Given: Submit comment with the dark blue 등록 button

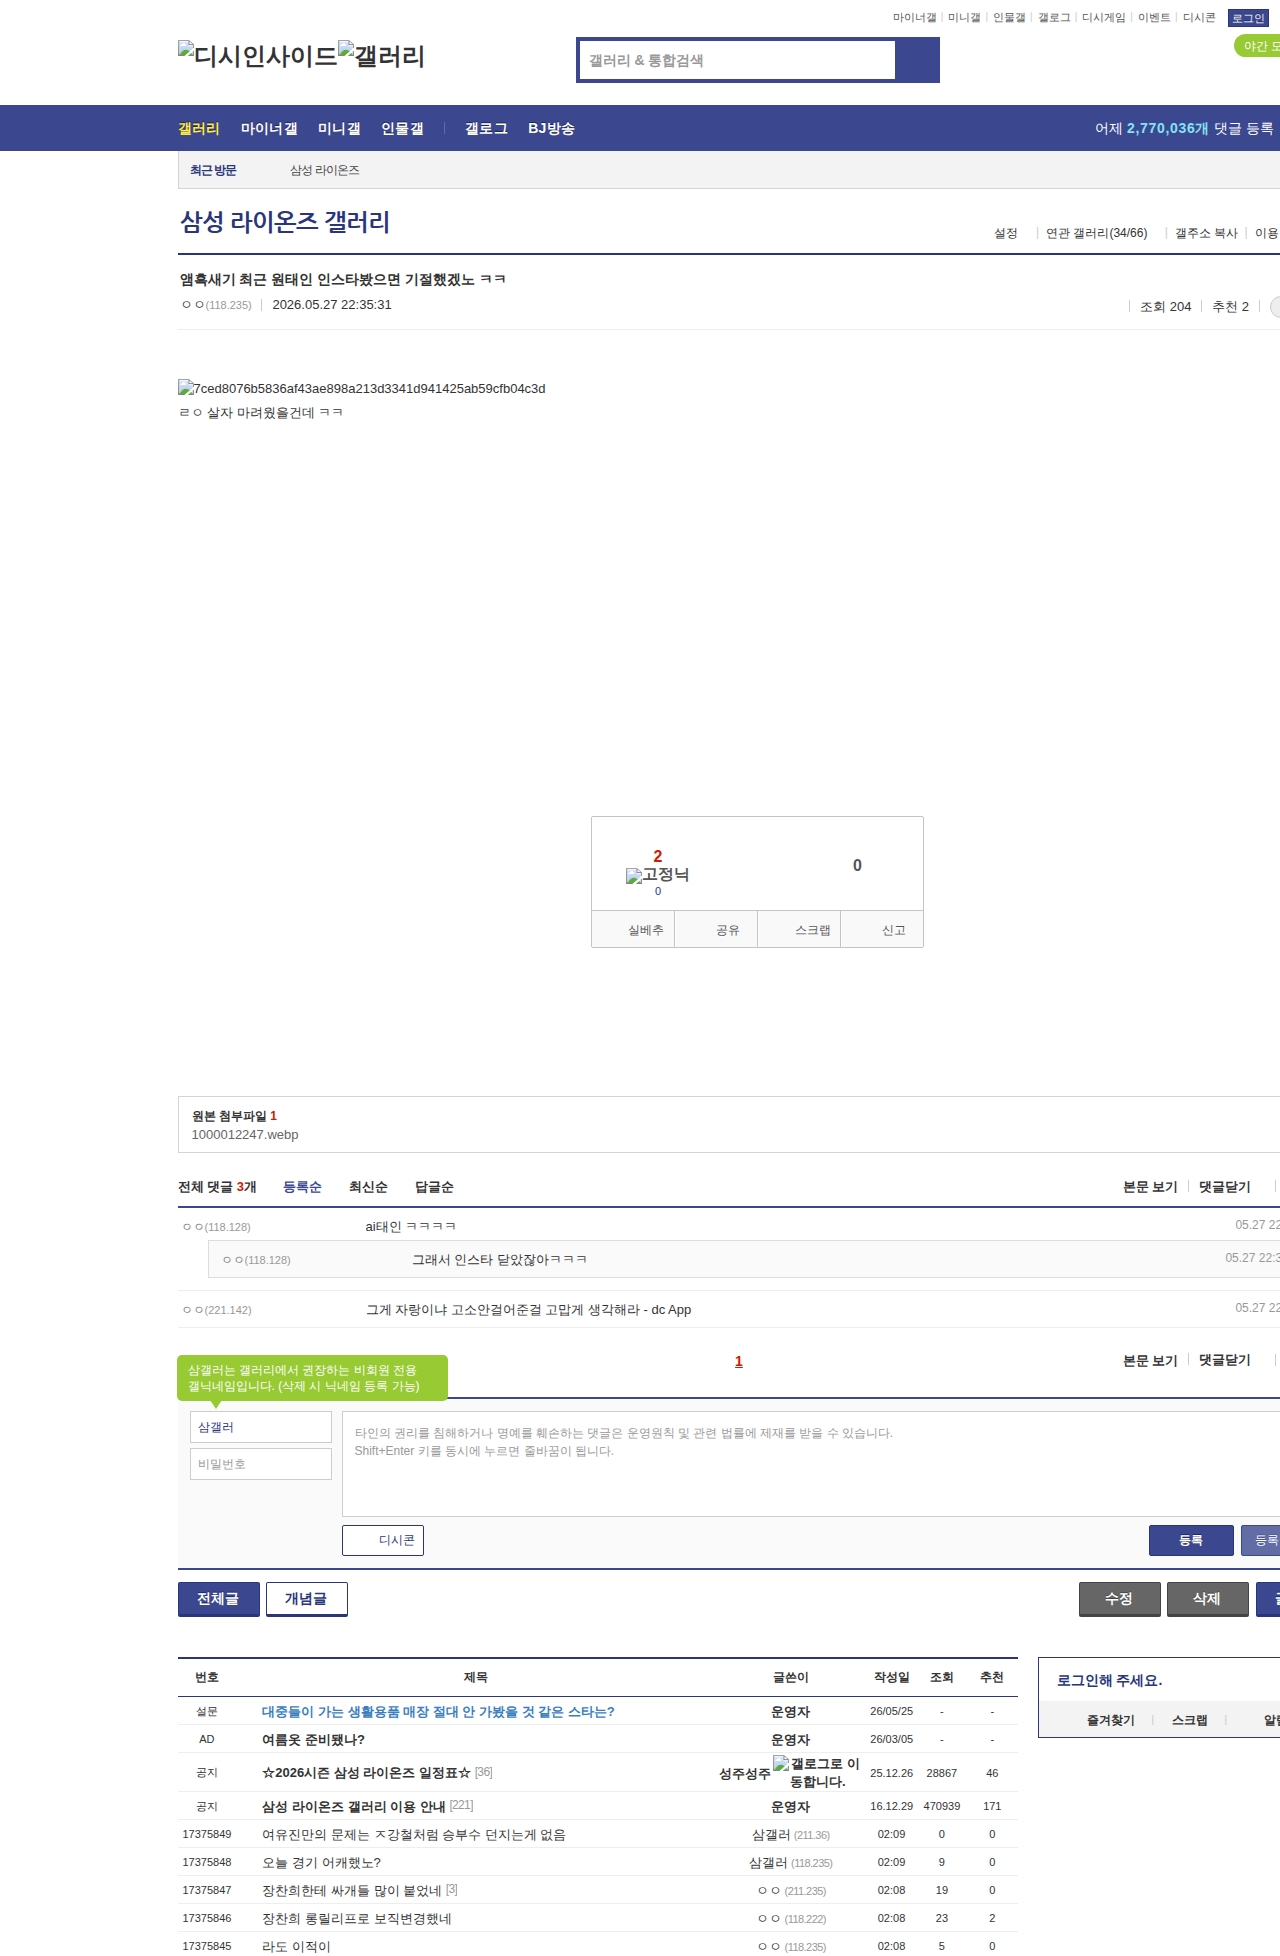Looking at the screenshot, I should 1191,1540.
